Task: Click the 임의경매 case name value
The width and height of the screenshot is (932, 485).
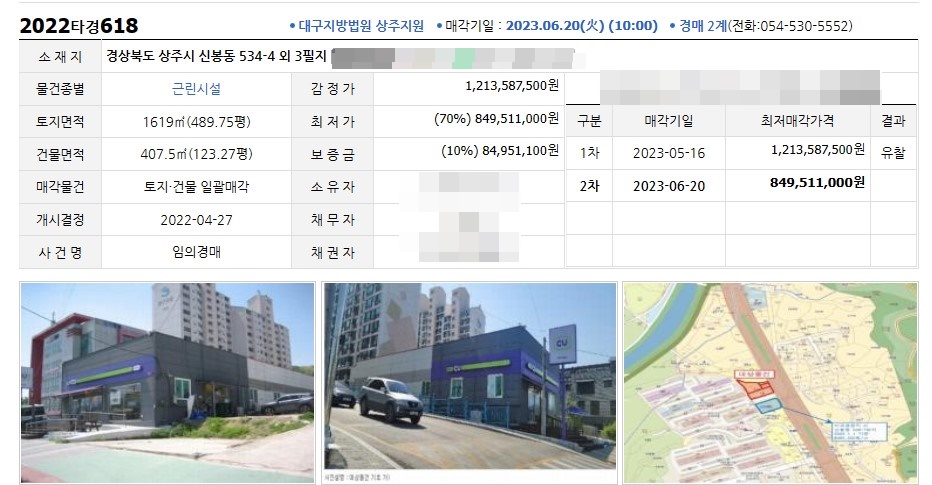Action: click(196, 252)
